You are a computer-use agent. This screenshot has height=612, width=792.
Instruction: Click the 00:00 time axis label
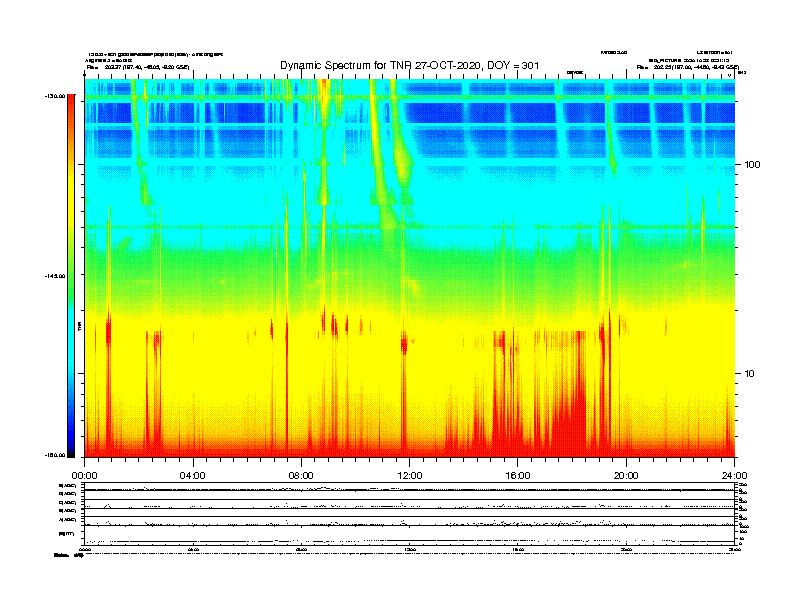point(84,476)
